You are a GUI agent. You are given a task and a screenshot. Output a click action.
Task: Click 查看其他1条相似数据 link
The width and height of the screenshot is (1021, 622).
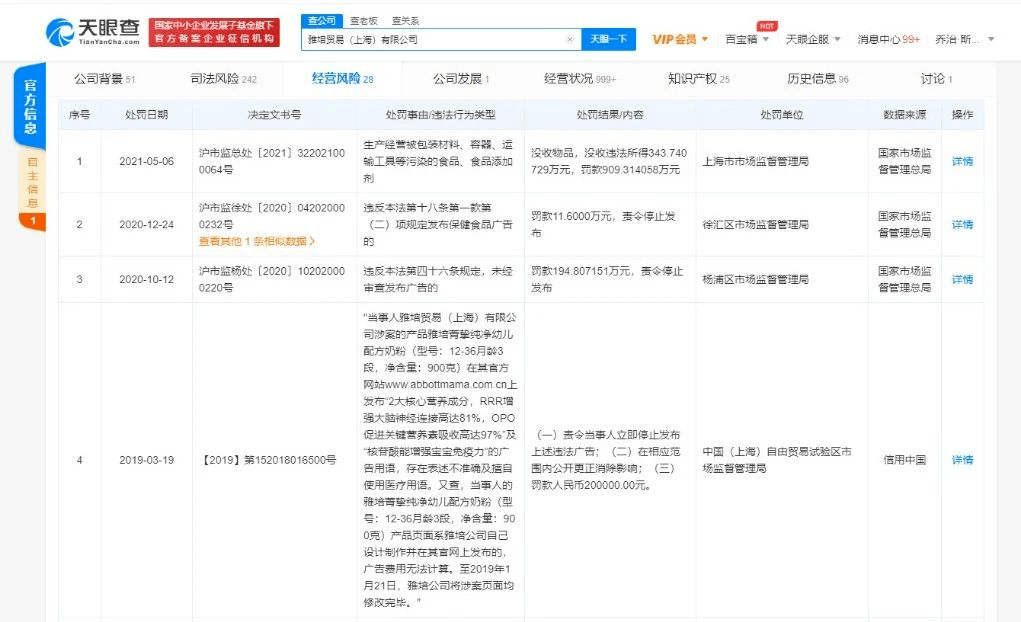[257, 241]
